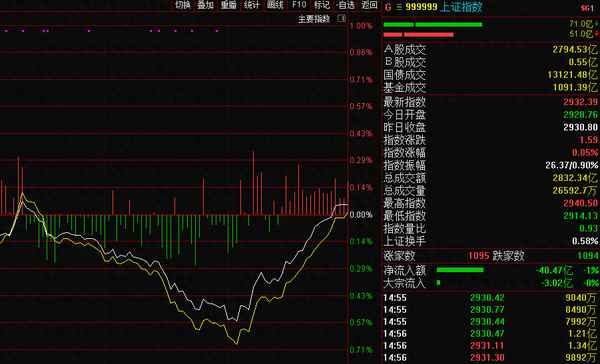Click the green buy volume bar

[x=433, y=24]
